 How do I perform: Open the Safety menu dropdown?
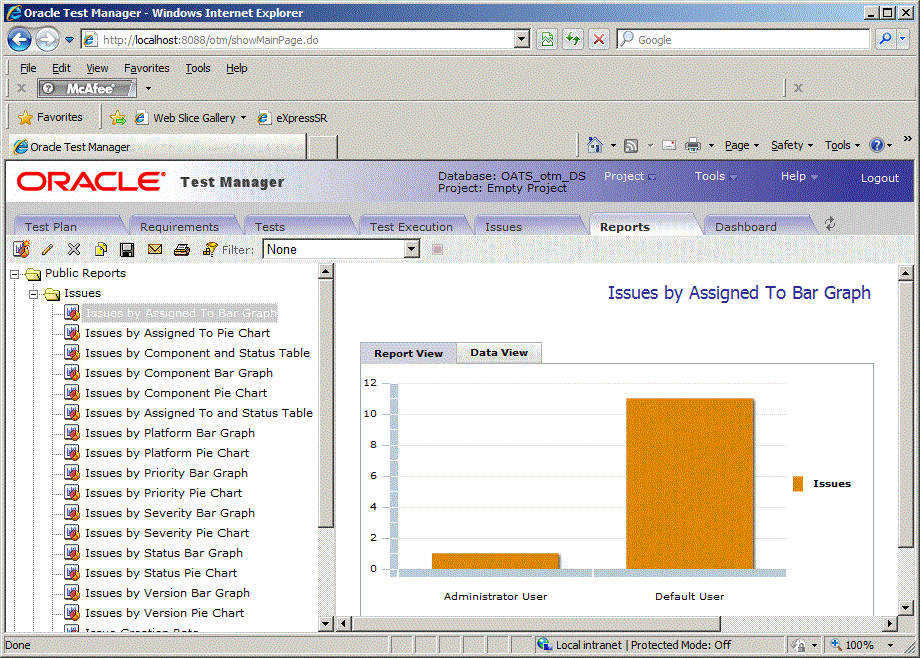click(x=792, y=145)
